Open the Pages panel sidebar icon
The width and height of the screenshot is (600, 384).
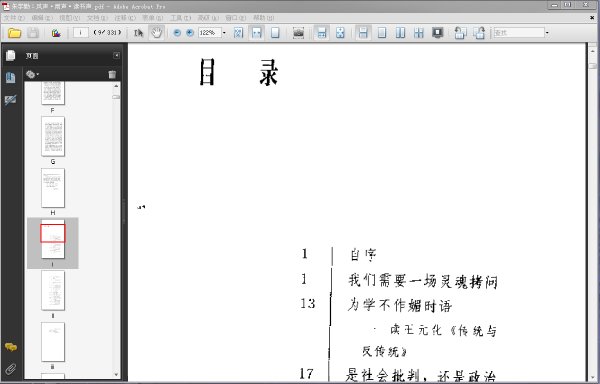(10, 56)
